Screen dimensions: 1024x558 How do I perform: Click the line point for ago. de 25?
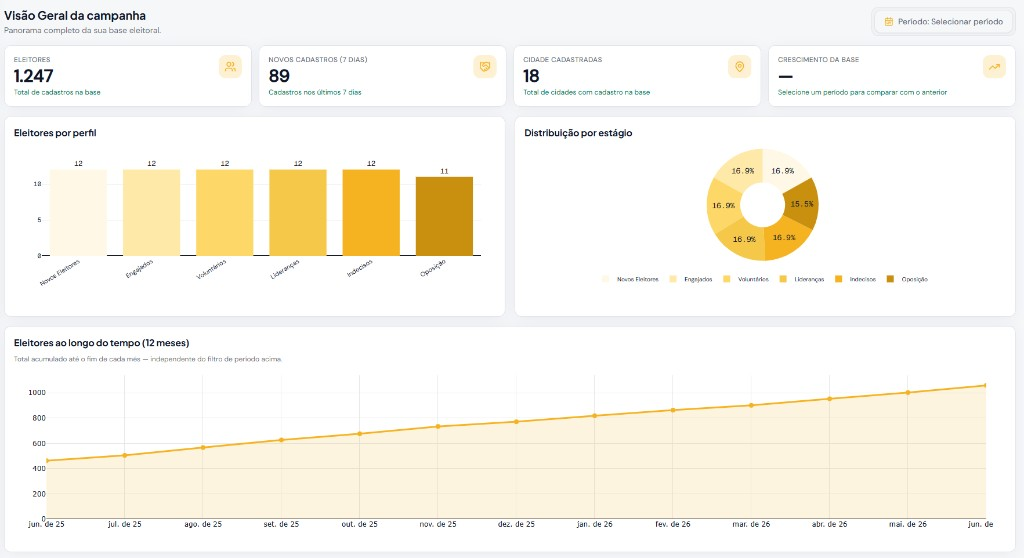[x=203, y=448]
